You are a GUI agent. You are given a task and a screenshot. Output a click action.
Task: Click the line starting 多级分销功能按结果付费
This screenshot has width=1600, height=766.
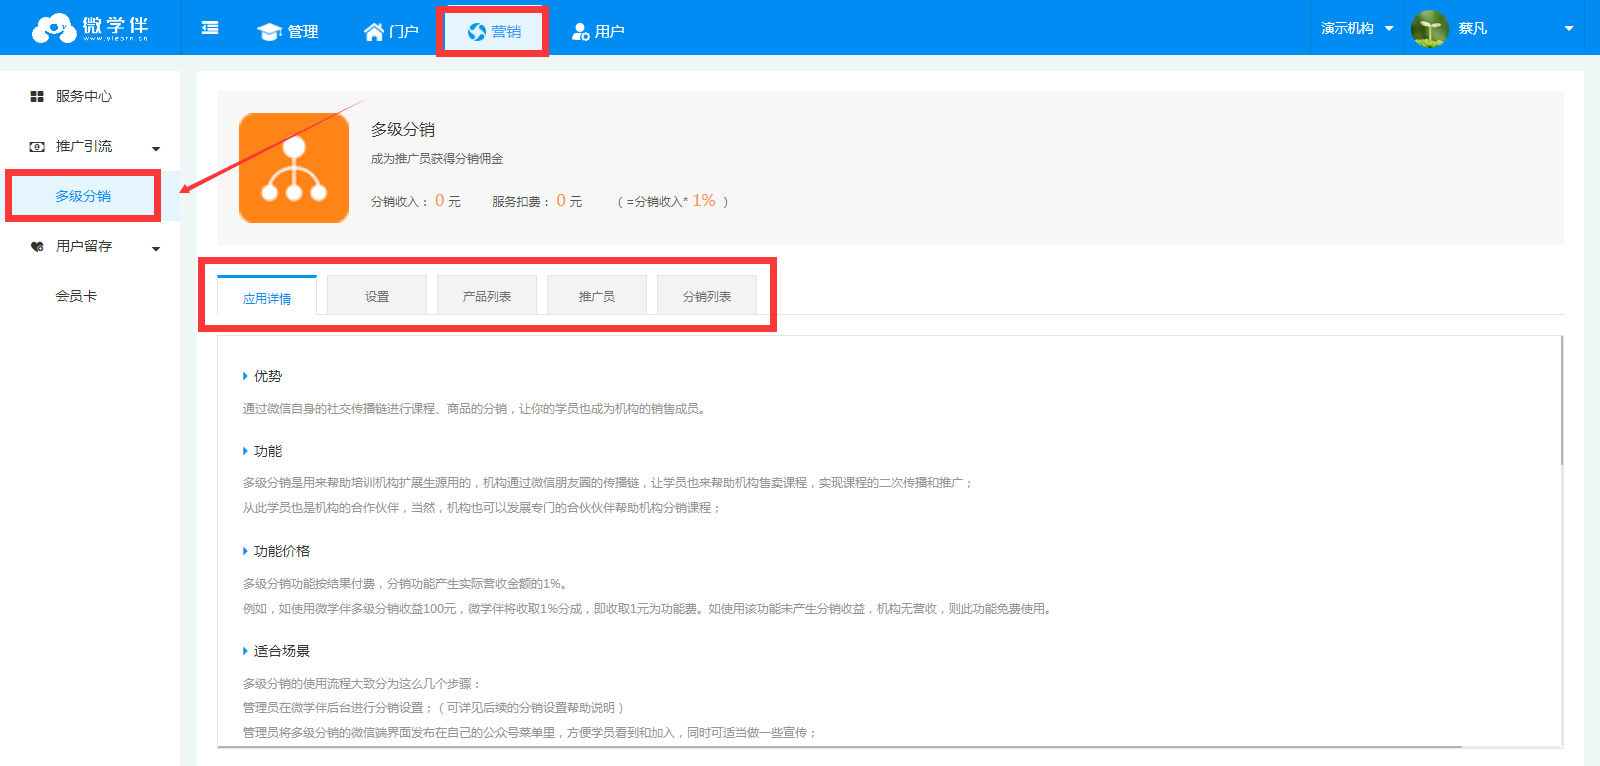(x=408, y=583)
